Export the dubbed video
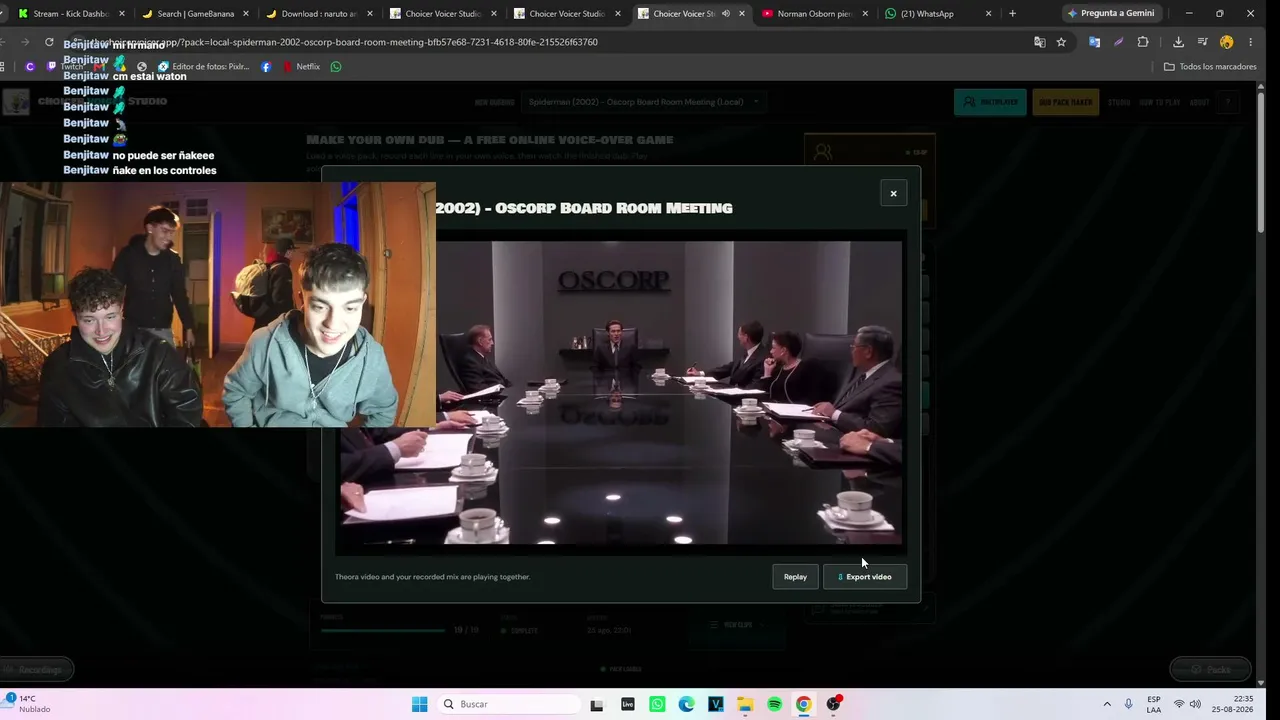 point(865,577)
